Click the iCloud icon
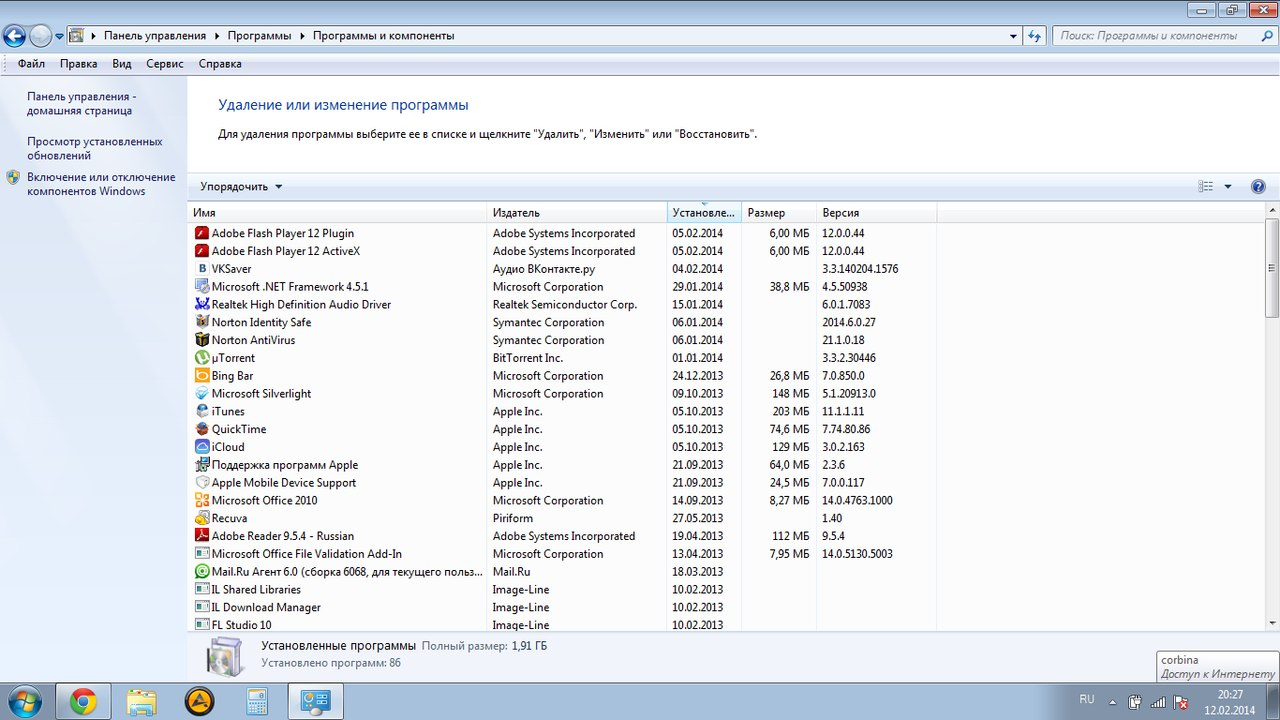The height and width of the screenshot is (720, 1280). [202, 447]
